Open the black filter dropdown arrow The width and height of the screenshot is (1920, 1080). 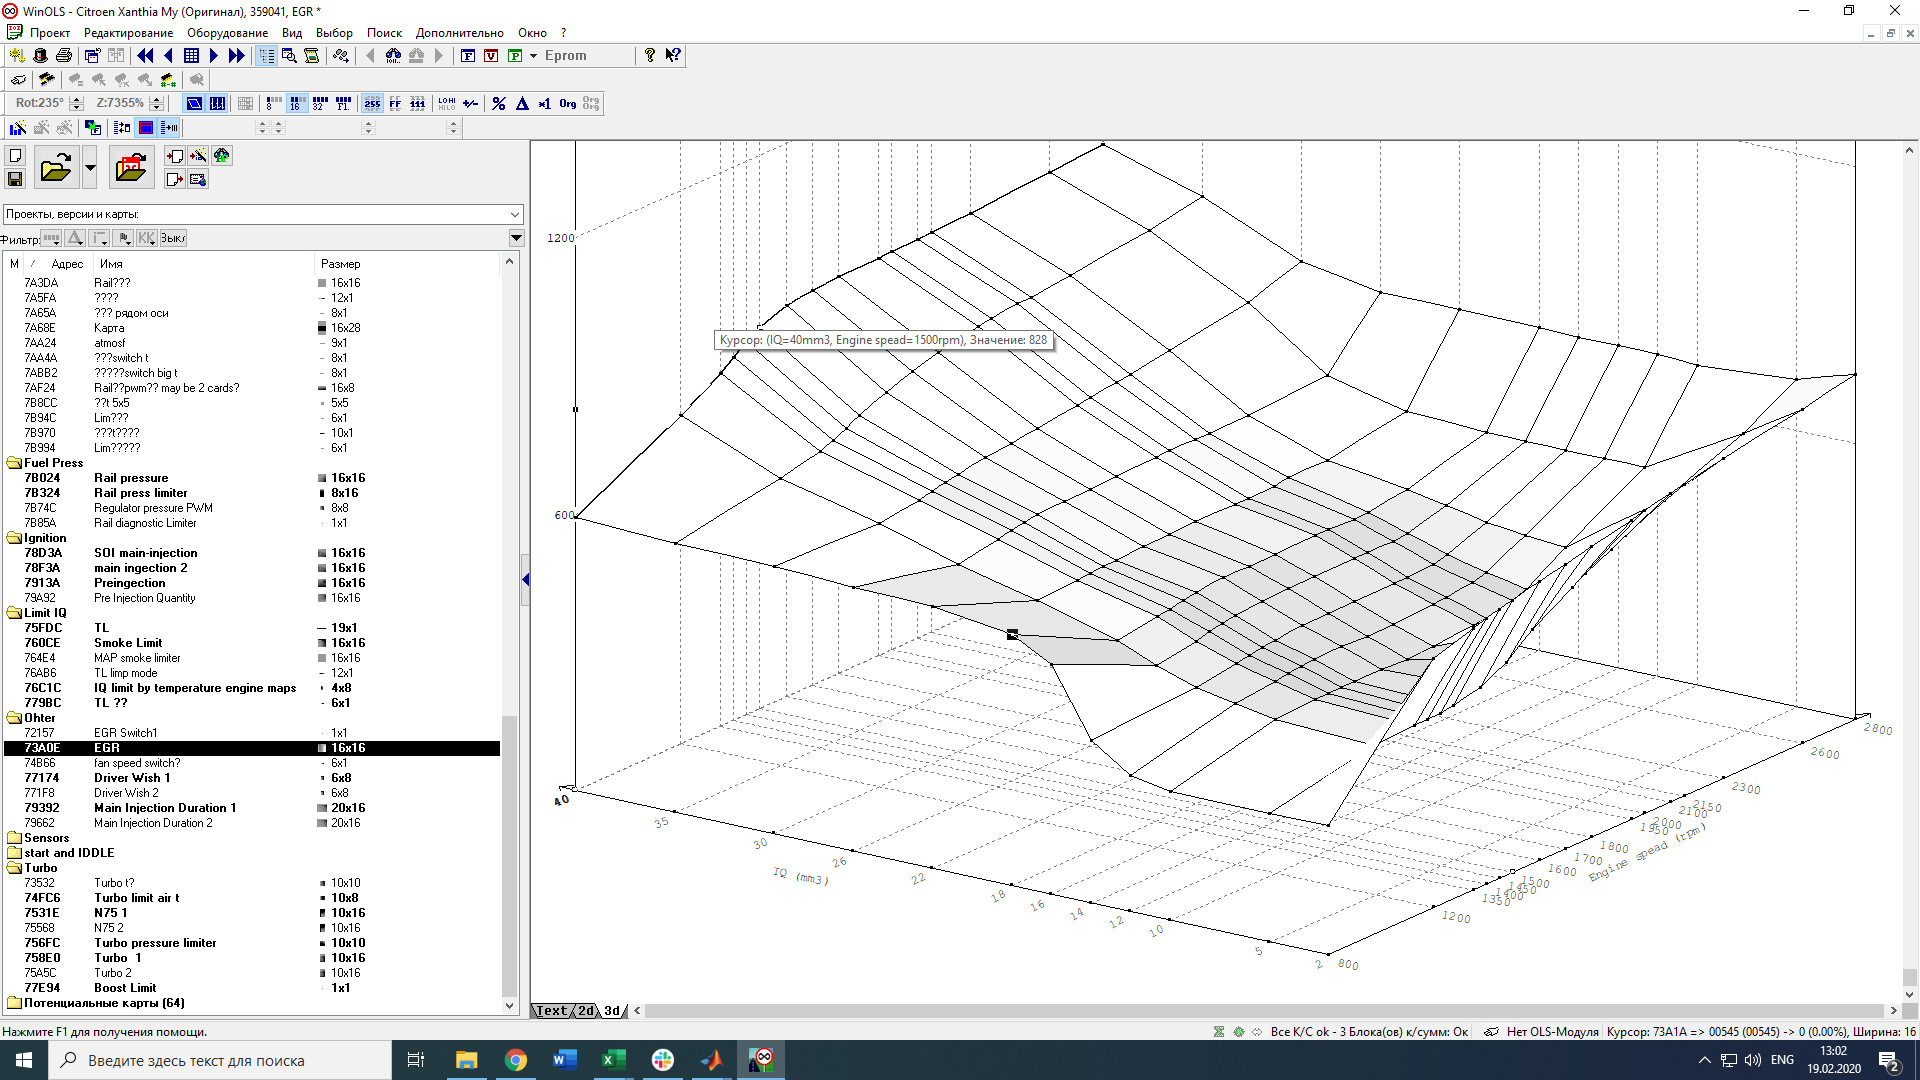(x=516, y=238)
